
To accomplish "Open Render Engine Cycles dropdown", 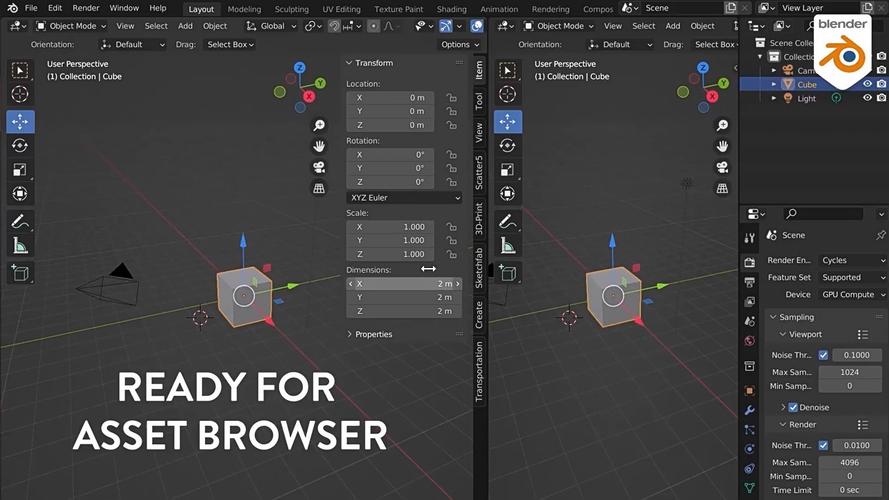I will 852,260.
